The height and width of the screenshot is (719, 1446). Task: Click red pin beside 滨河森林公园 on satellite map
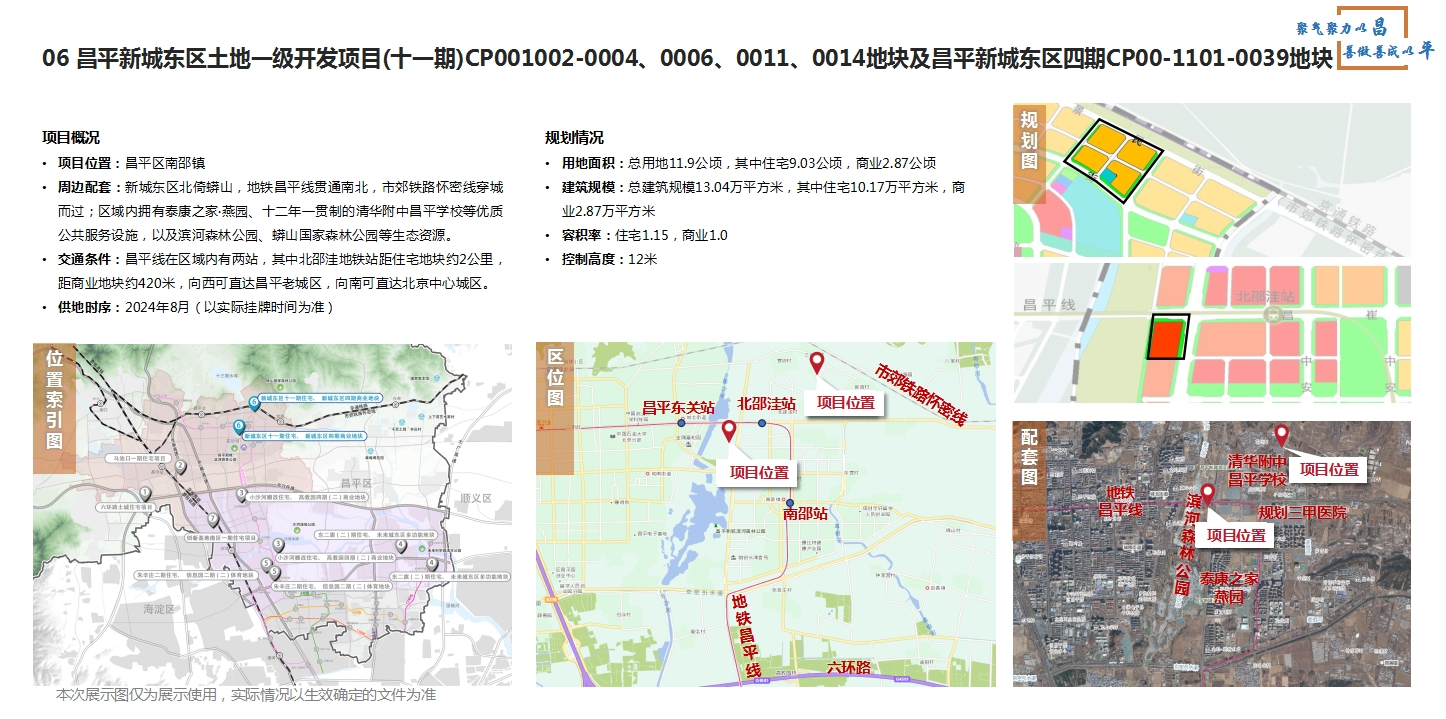coord(1207,493)
